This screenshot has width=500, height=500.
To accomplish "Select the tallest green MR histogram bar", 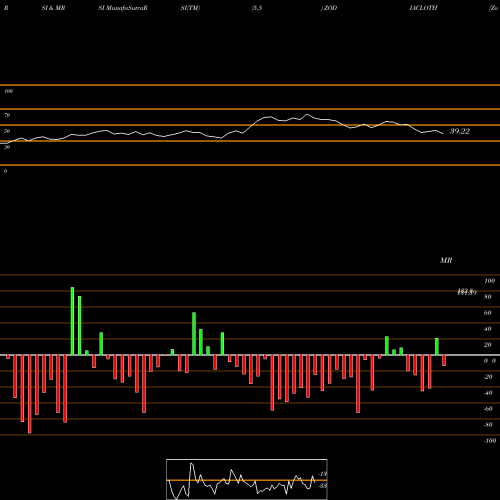I will click(72, 321).
